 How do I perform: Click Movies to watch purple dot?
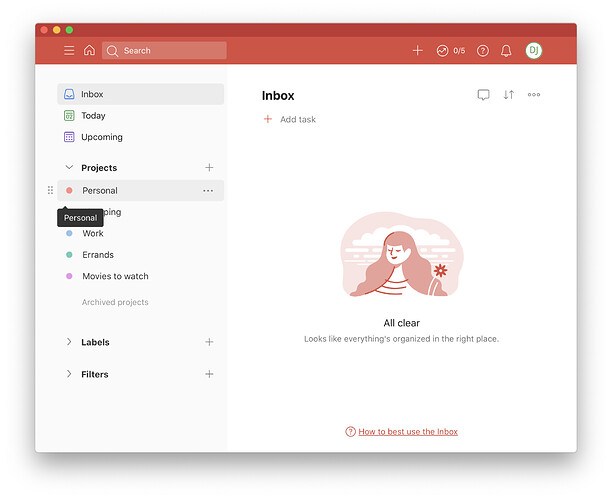coord(69,276)
